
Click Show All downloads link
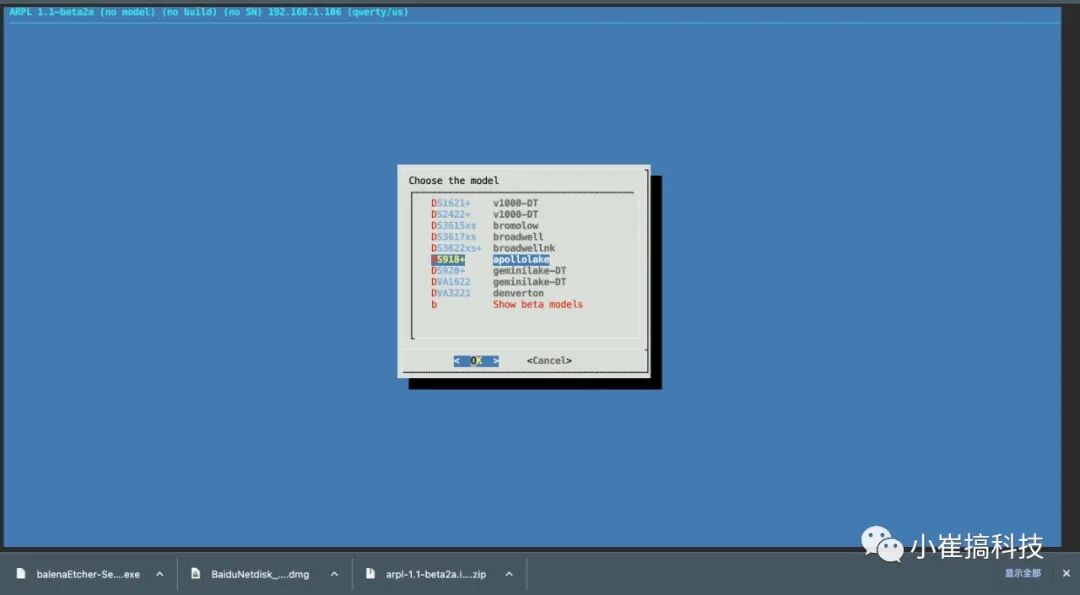point(1023,573)
